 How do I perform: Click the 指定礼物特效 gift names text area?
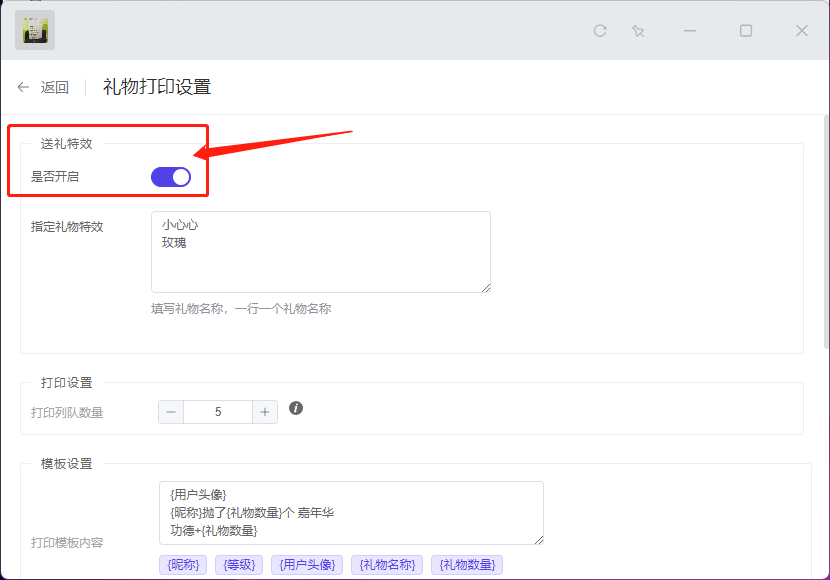(x=320, y=252)
